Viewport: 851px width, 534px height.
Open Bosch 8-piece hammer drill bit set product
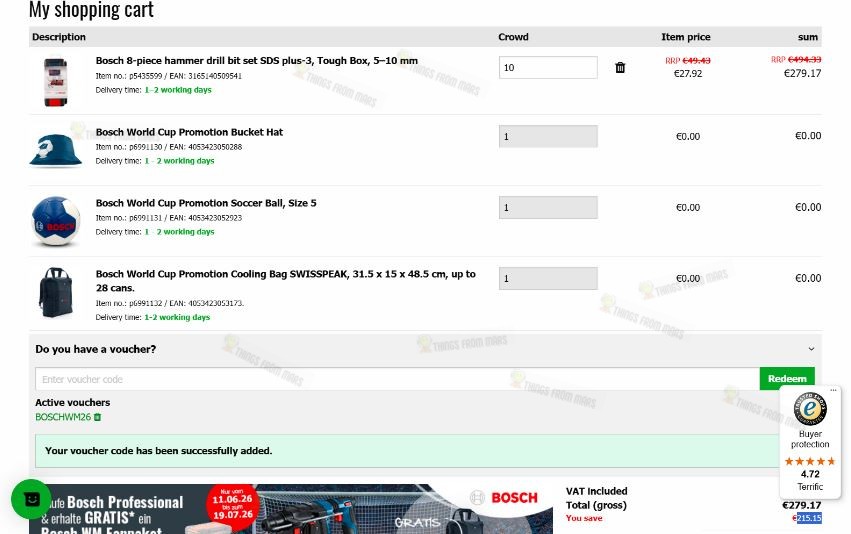point(257,60)
